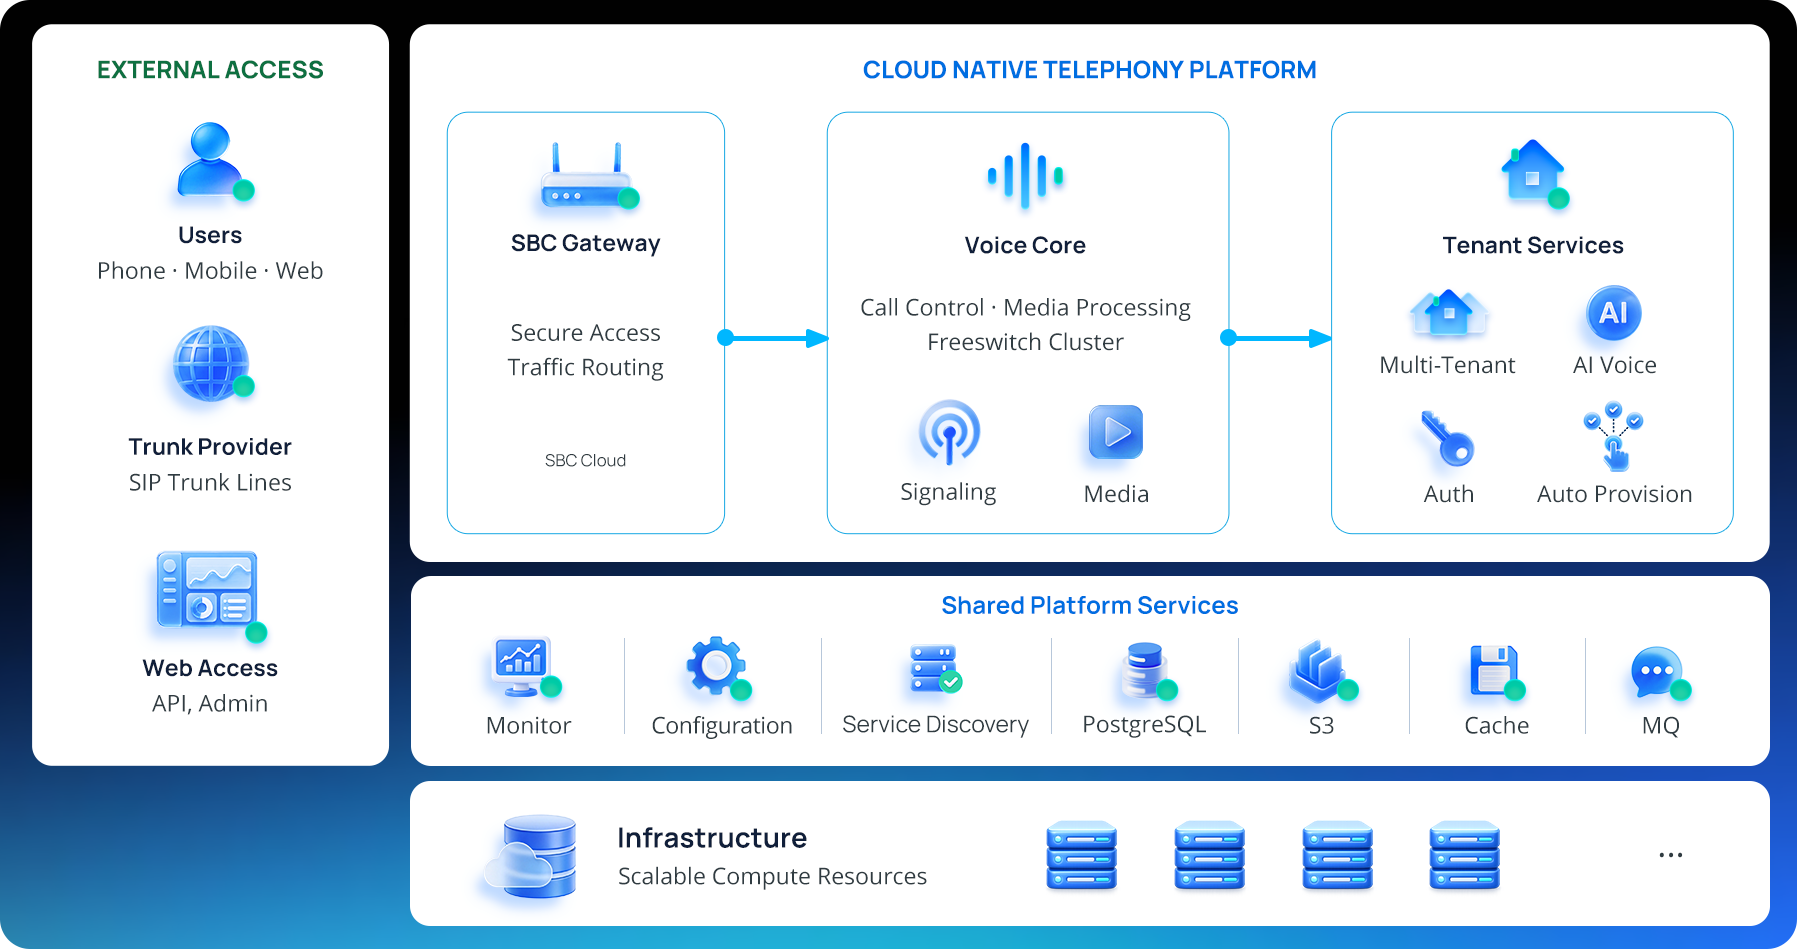Click the Multi-Tenant house icon
Viewport: 1797px width, 949px height.
(1448, 313)
